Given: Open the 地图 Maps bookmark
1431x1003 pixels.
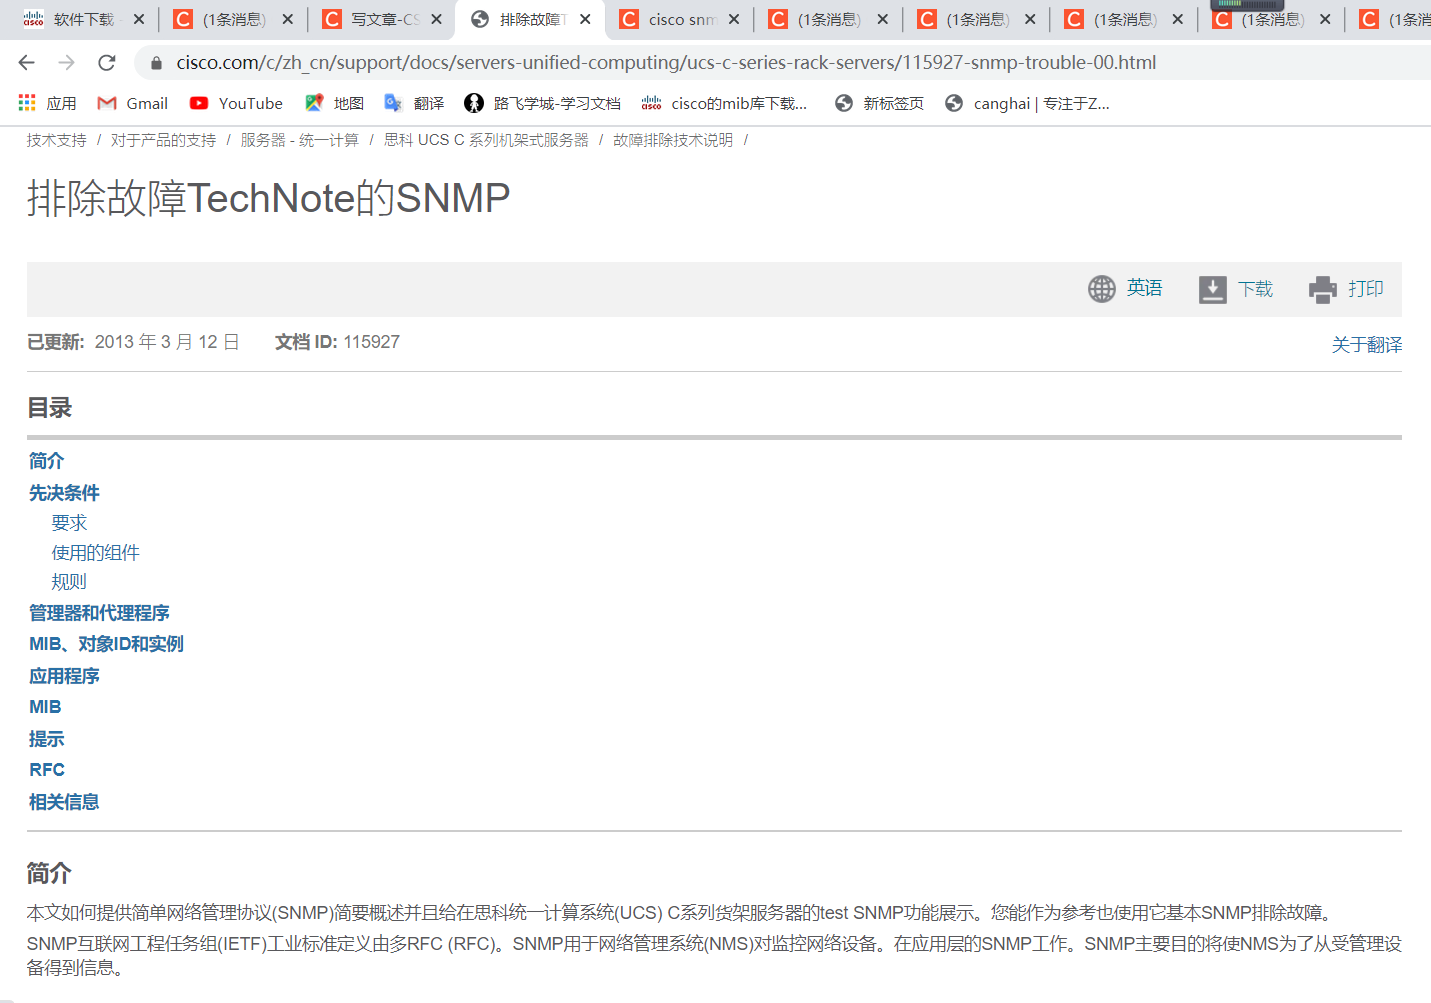Looking at the screenshot, I should tap(335, 102).
